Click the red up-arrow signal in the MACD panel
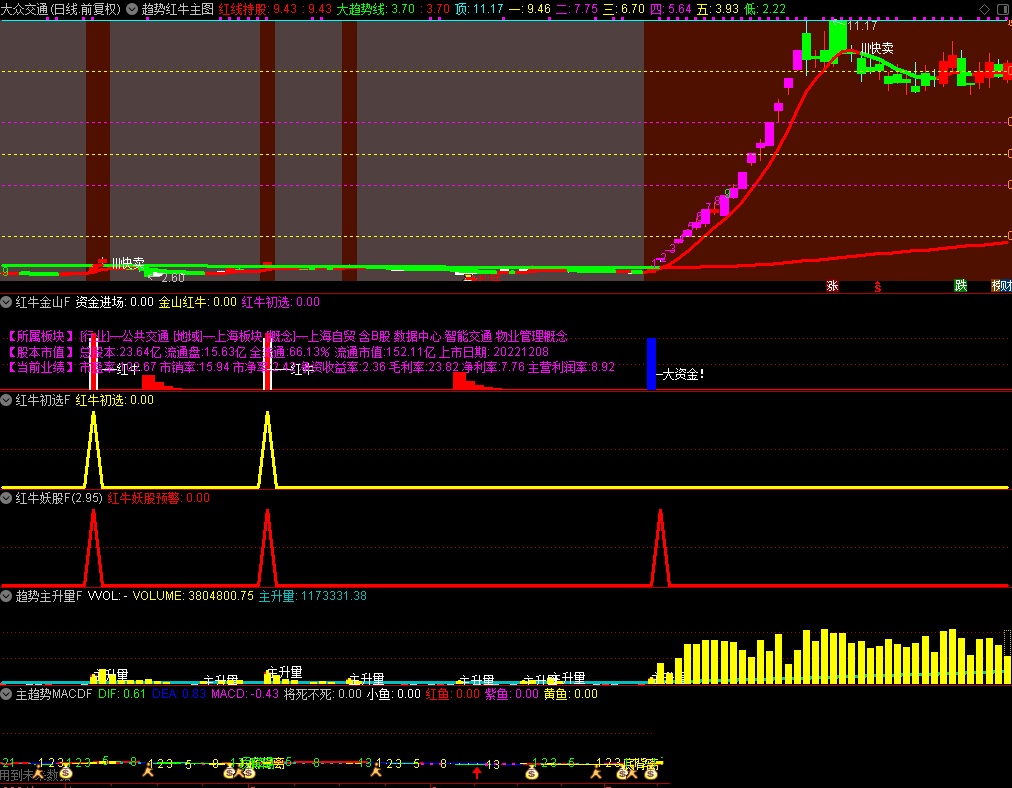 coord(477,773)
